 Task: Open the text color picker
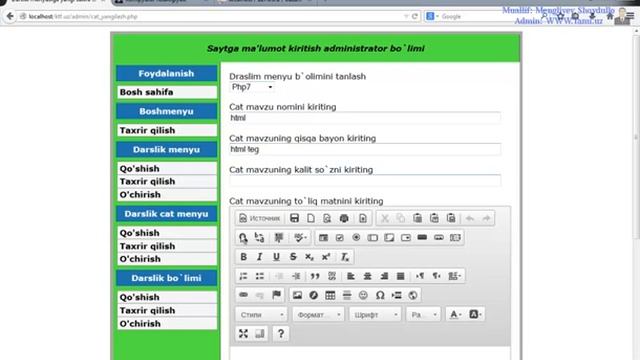pyautogui.click(x=456, y=315)
